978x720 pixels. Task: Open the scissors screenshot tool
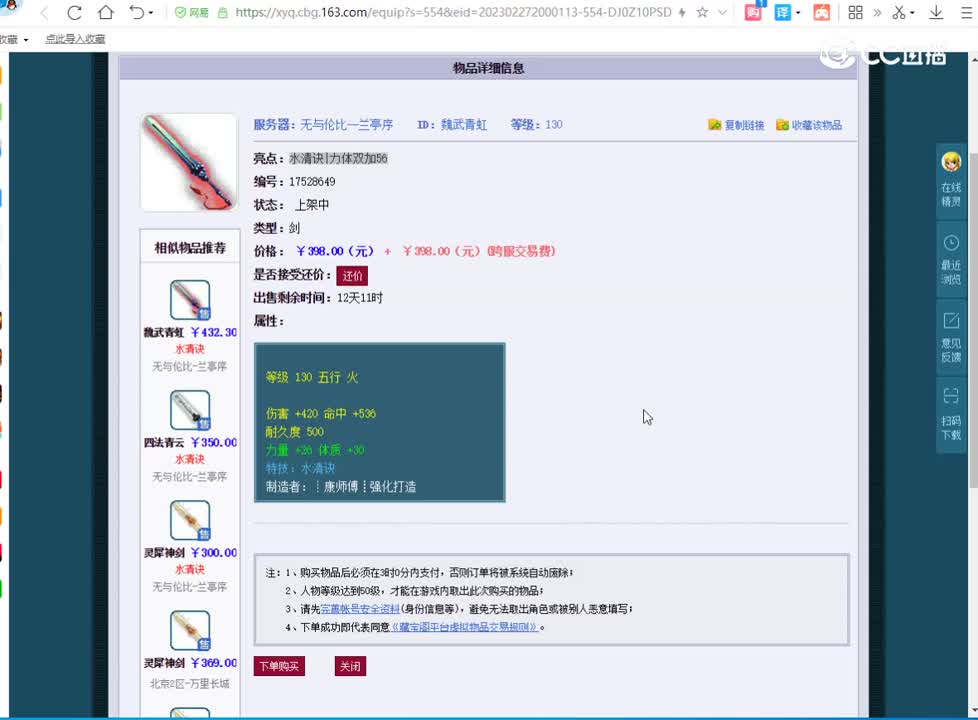point(899,12)
